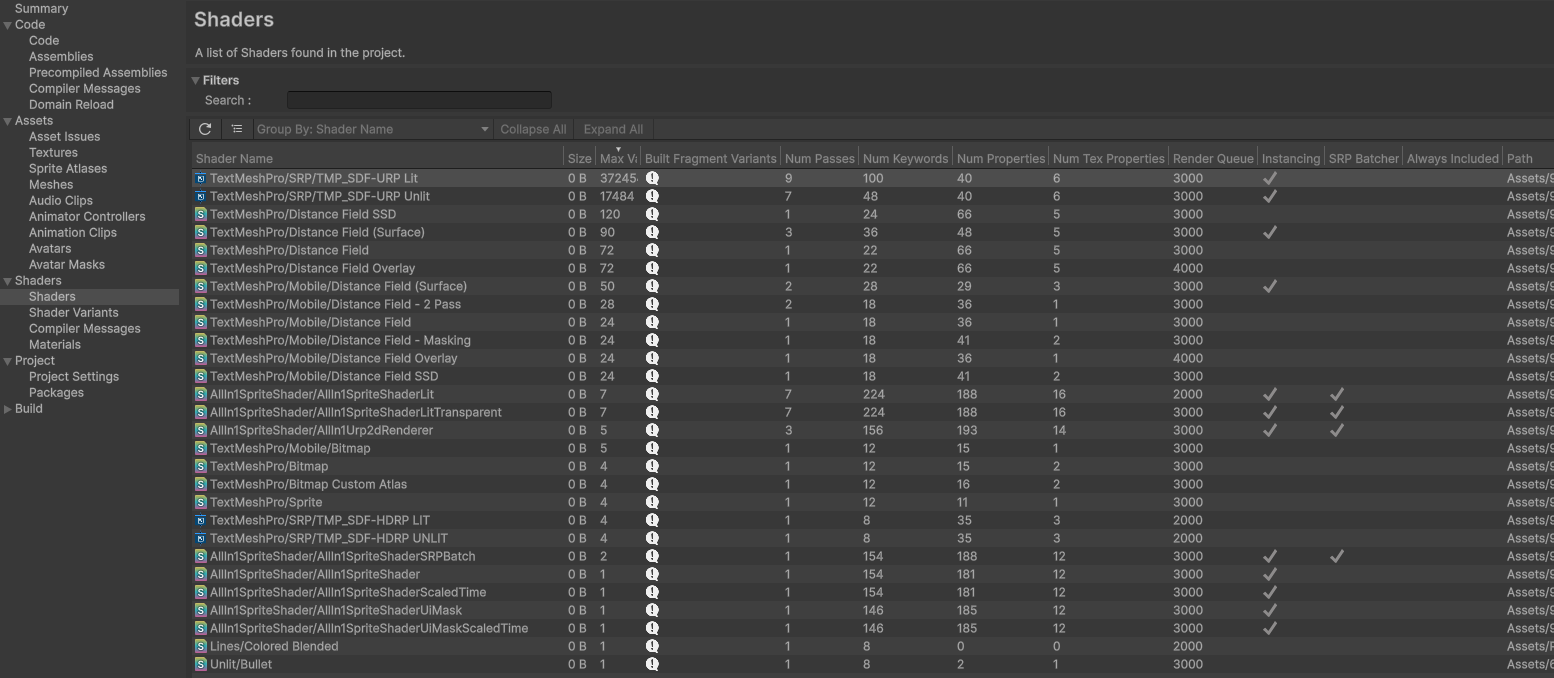Sort by Num Passes column header
This screenshot has width=1554, height=678.
(x=820, y=158)
